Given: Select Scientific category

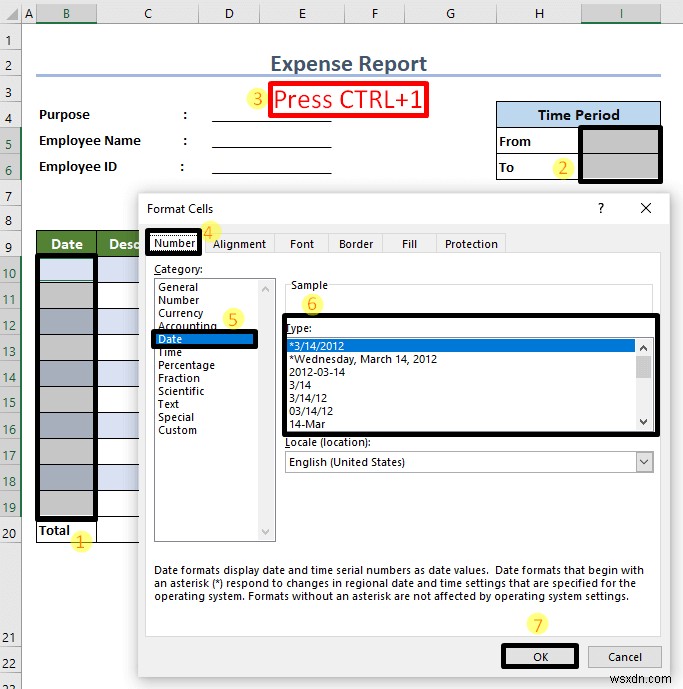Looking at the screenshot, I should click(x=181, y=391).
